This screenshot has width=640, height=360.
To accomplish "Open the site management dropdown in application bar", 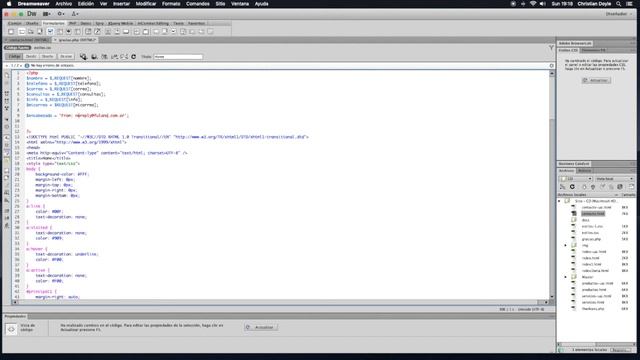I will pos(75,14).
